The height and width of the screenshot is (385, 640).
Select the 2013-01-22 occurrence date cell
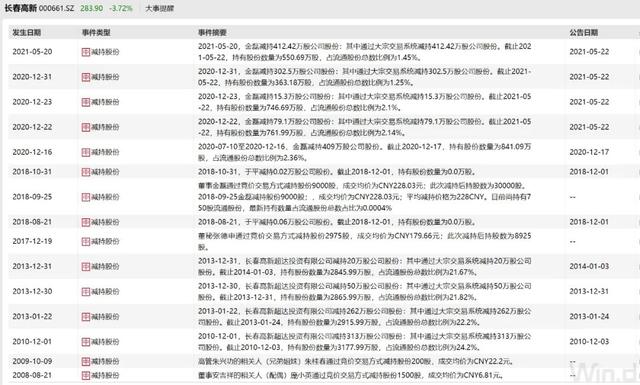pos(32,317)
